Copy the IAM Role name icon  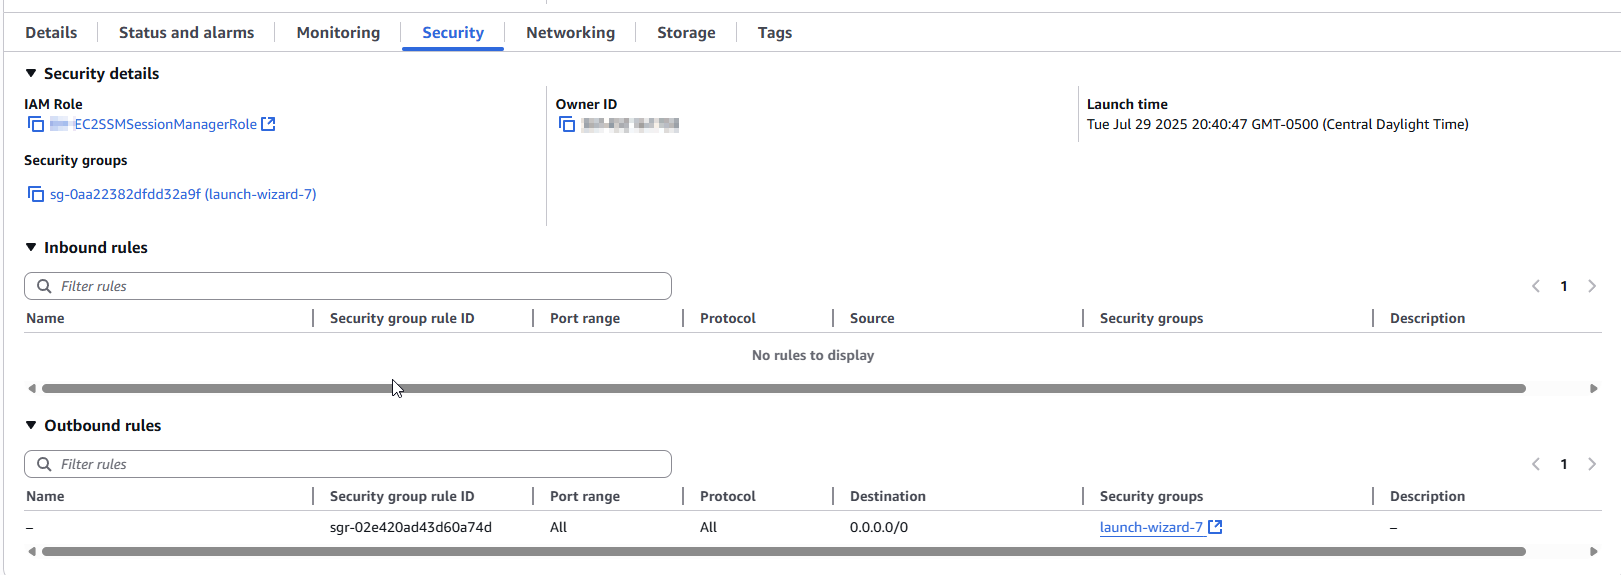(36, 124)
